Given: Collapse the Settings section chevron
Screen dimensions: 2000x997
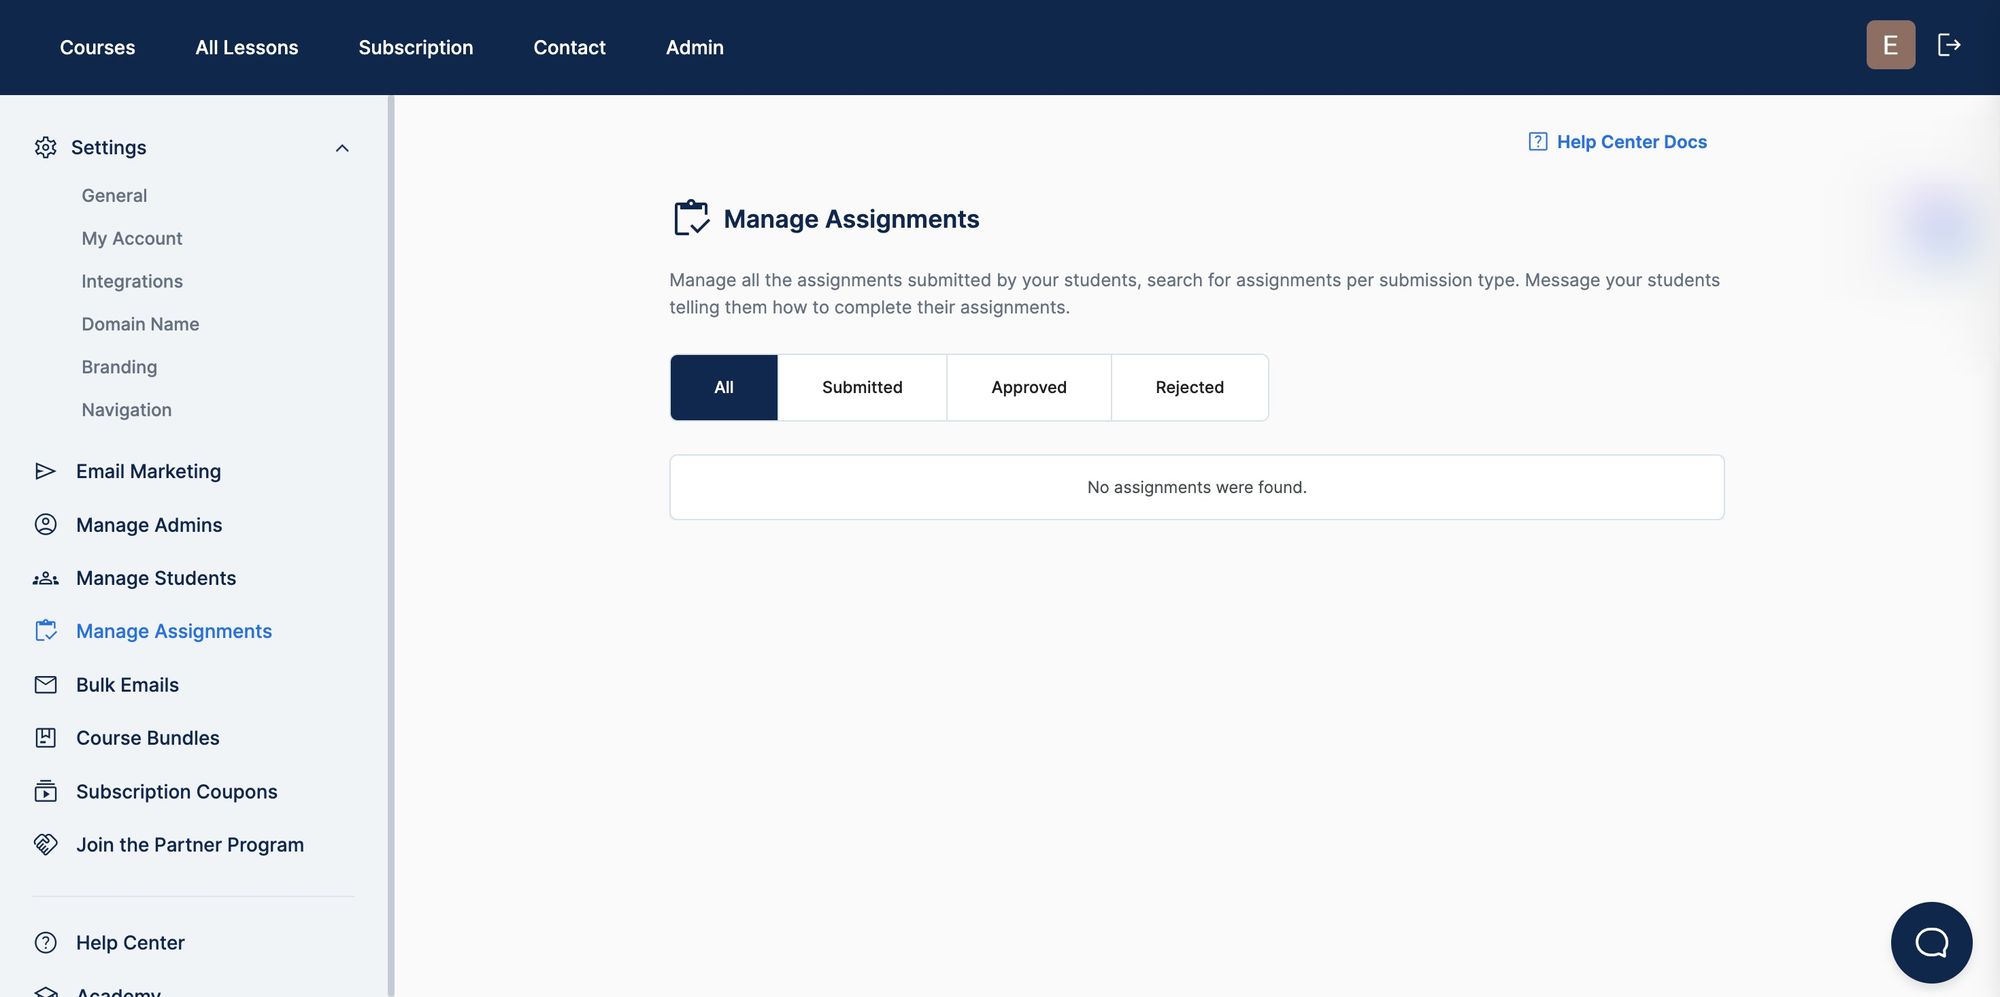Looking at the screenshot, I should coord(342,148).
